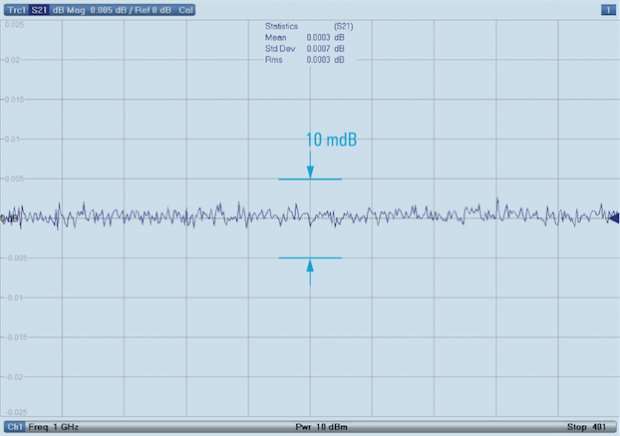Image resolution: width=620 pixels, height=436 pixels.
Task: Click the Std Dev 0.0007 dB statistic
Action: 305,47
